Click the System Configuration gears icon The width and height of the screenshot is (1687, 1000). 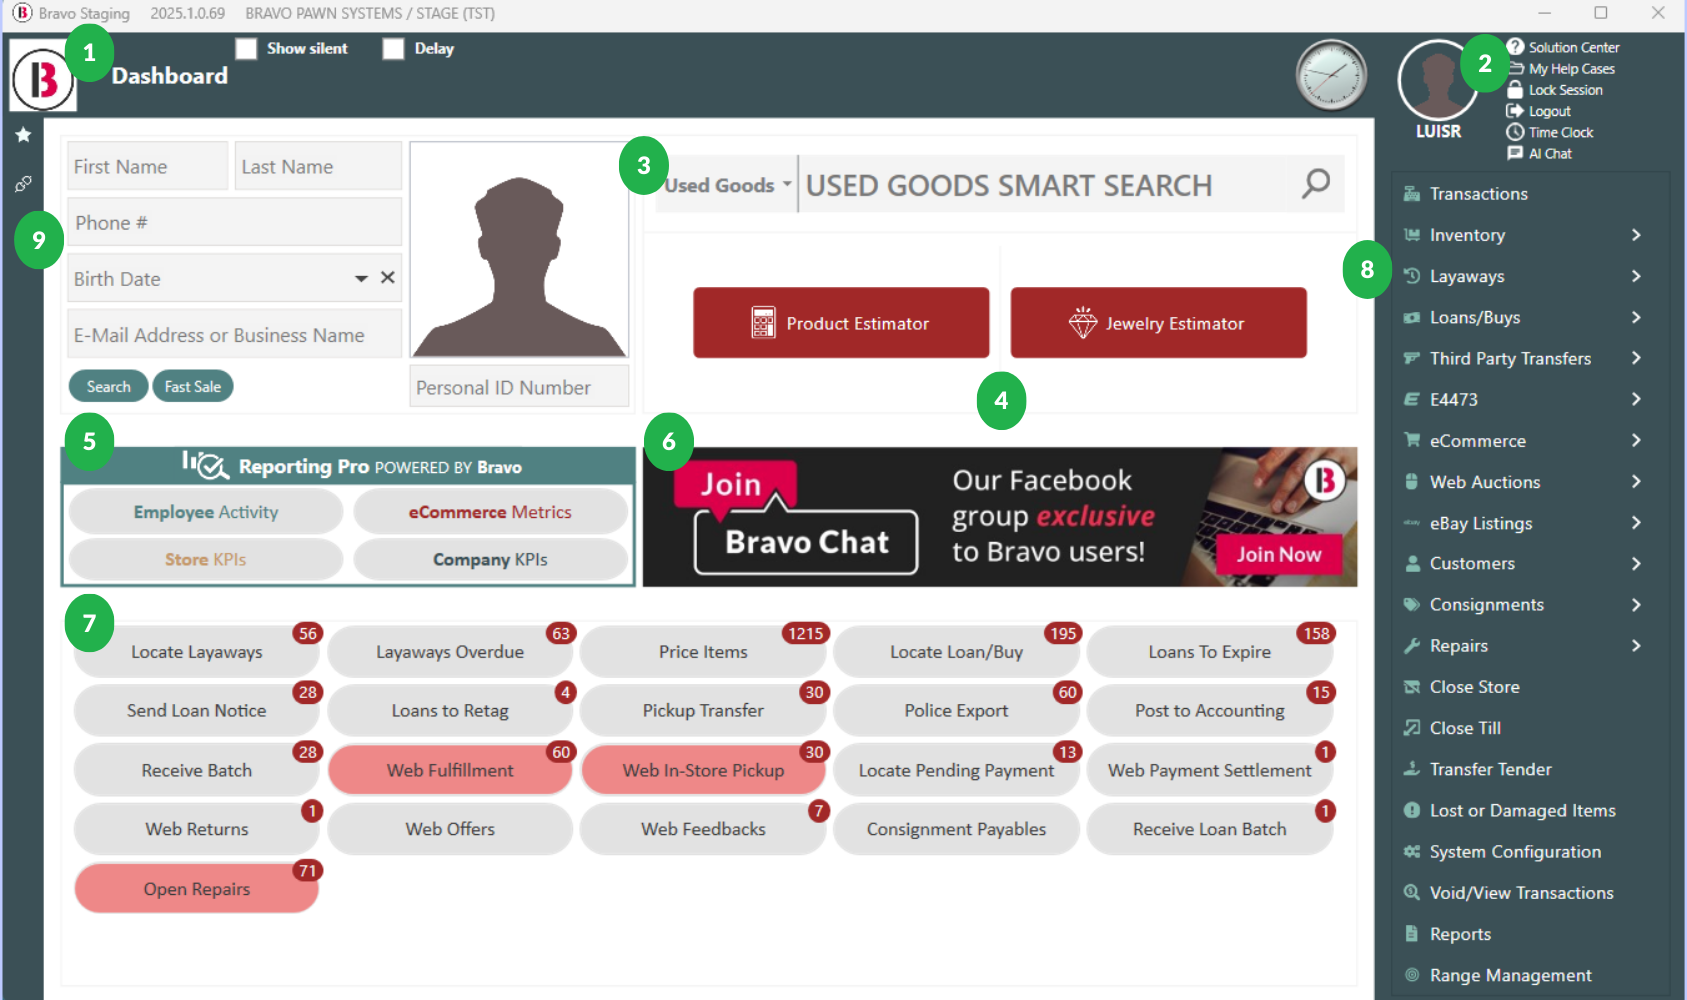point(1412,852)
